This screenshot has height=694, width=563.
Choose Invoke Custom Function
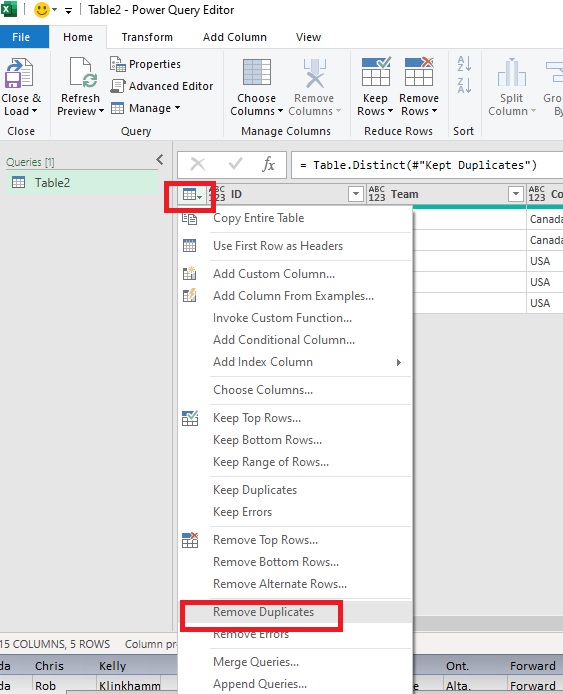pos(295,318)
